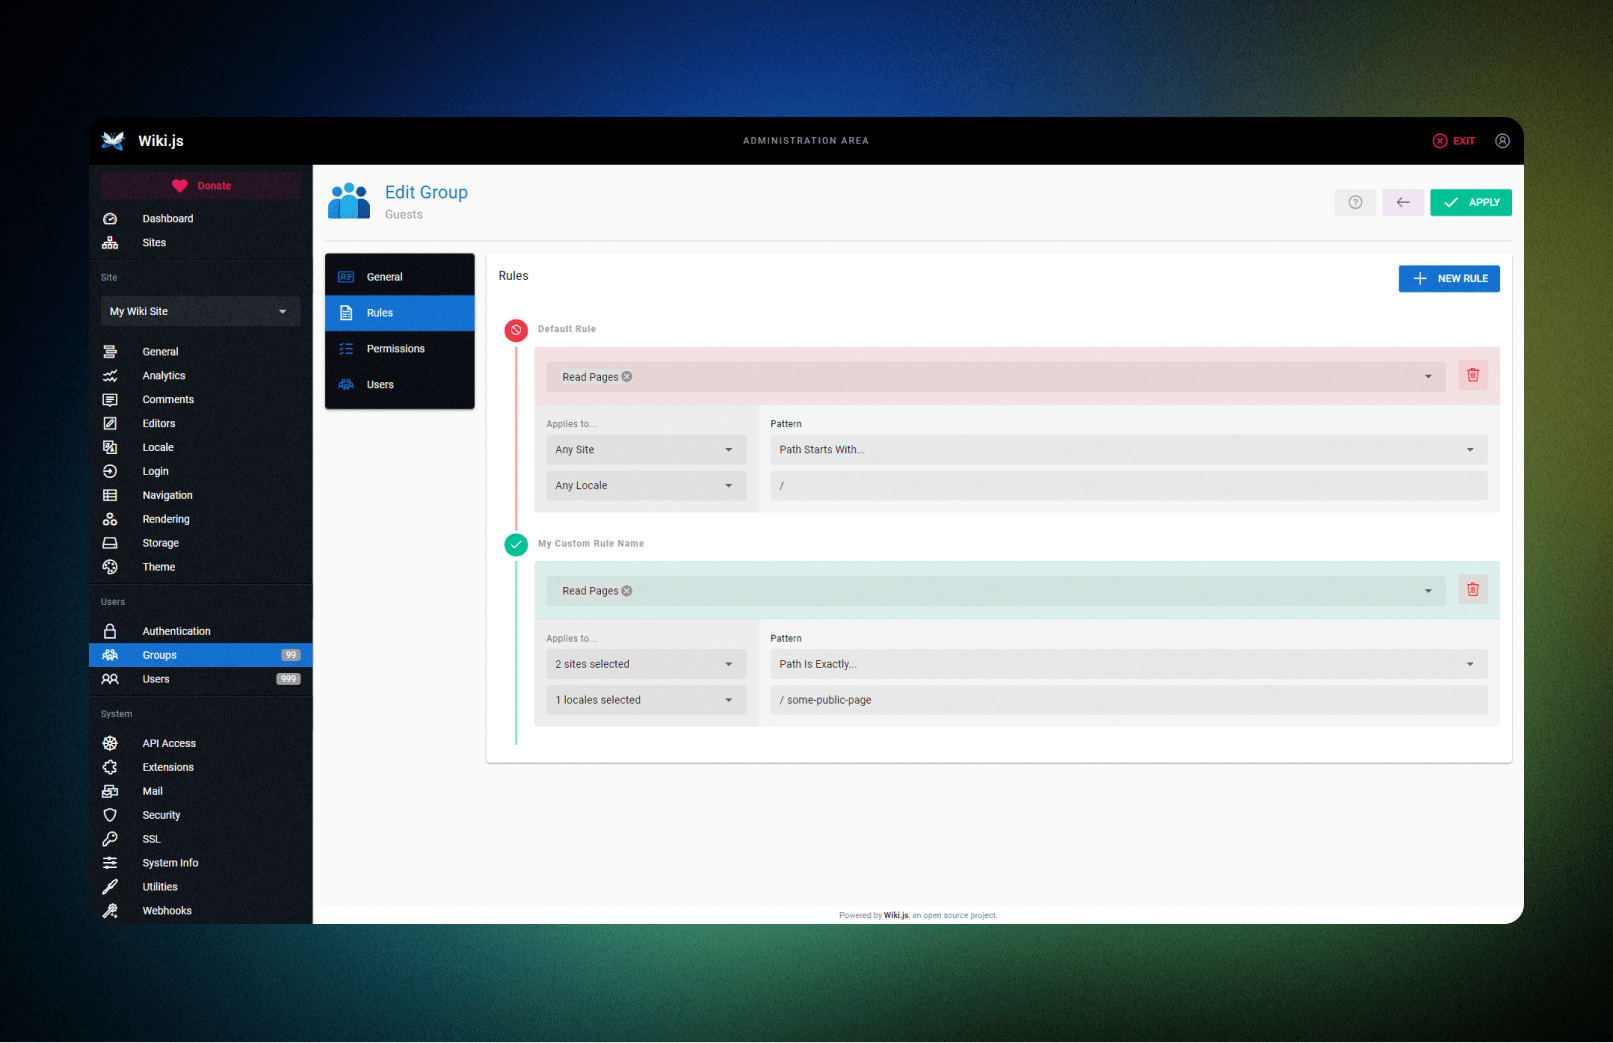Edit the some-public-page path field

pyautogui.click(x=1128, y=700)
